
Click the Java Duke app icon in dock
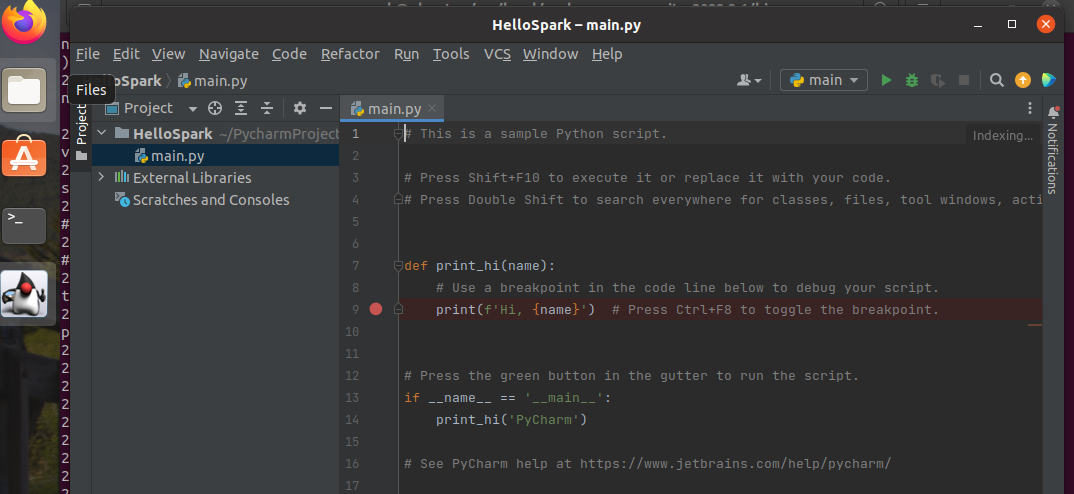(25, 293)
